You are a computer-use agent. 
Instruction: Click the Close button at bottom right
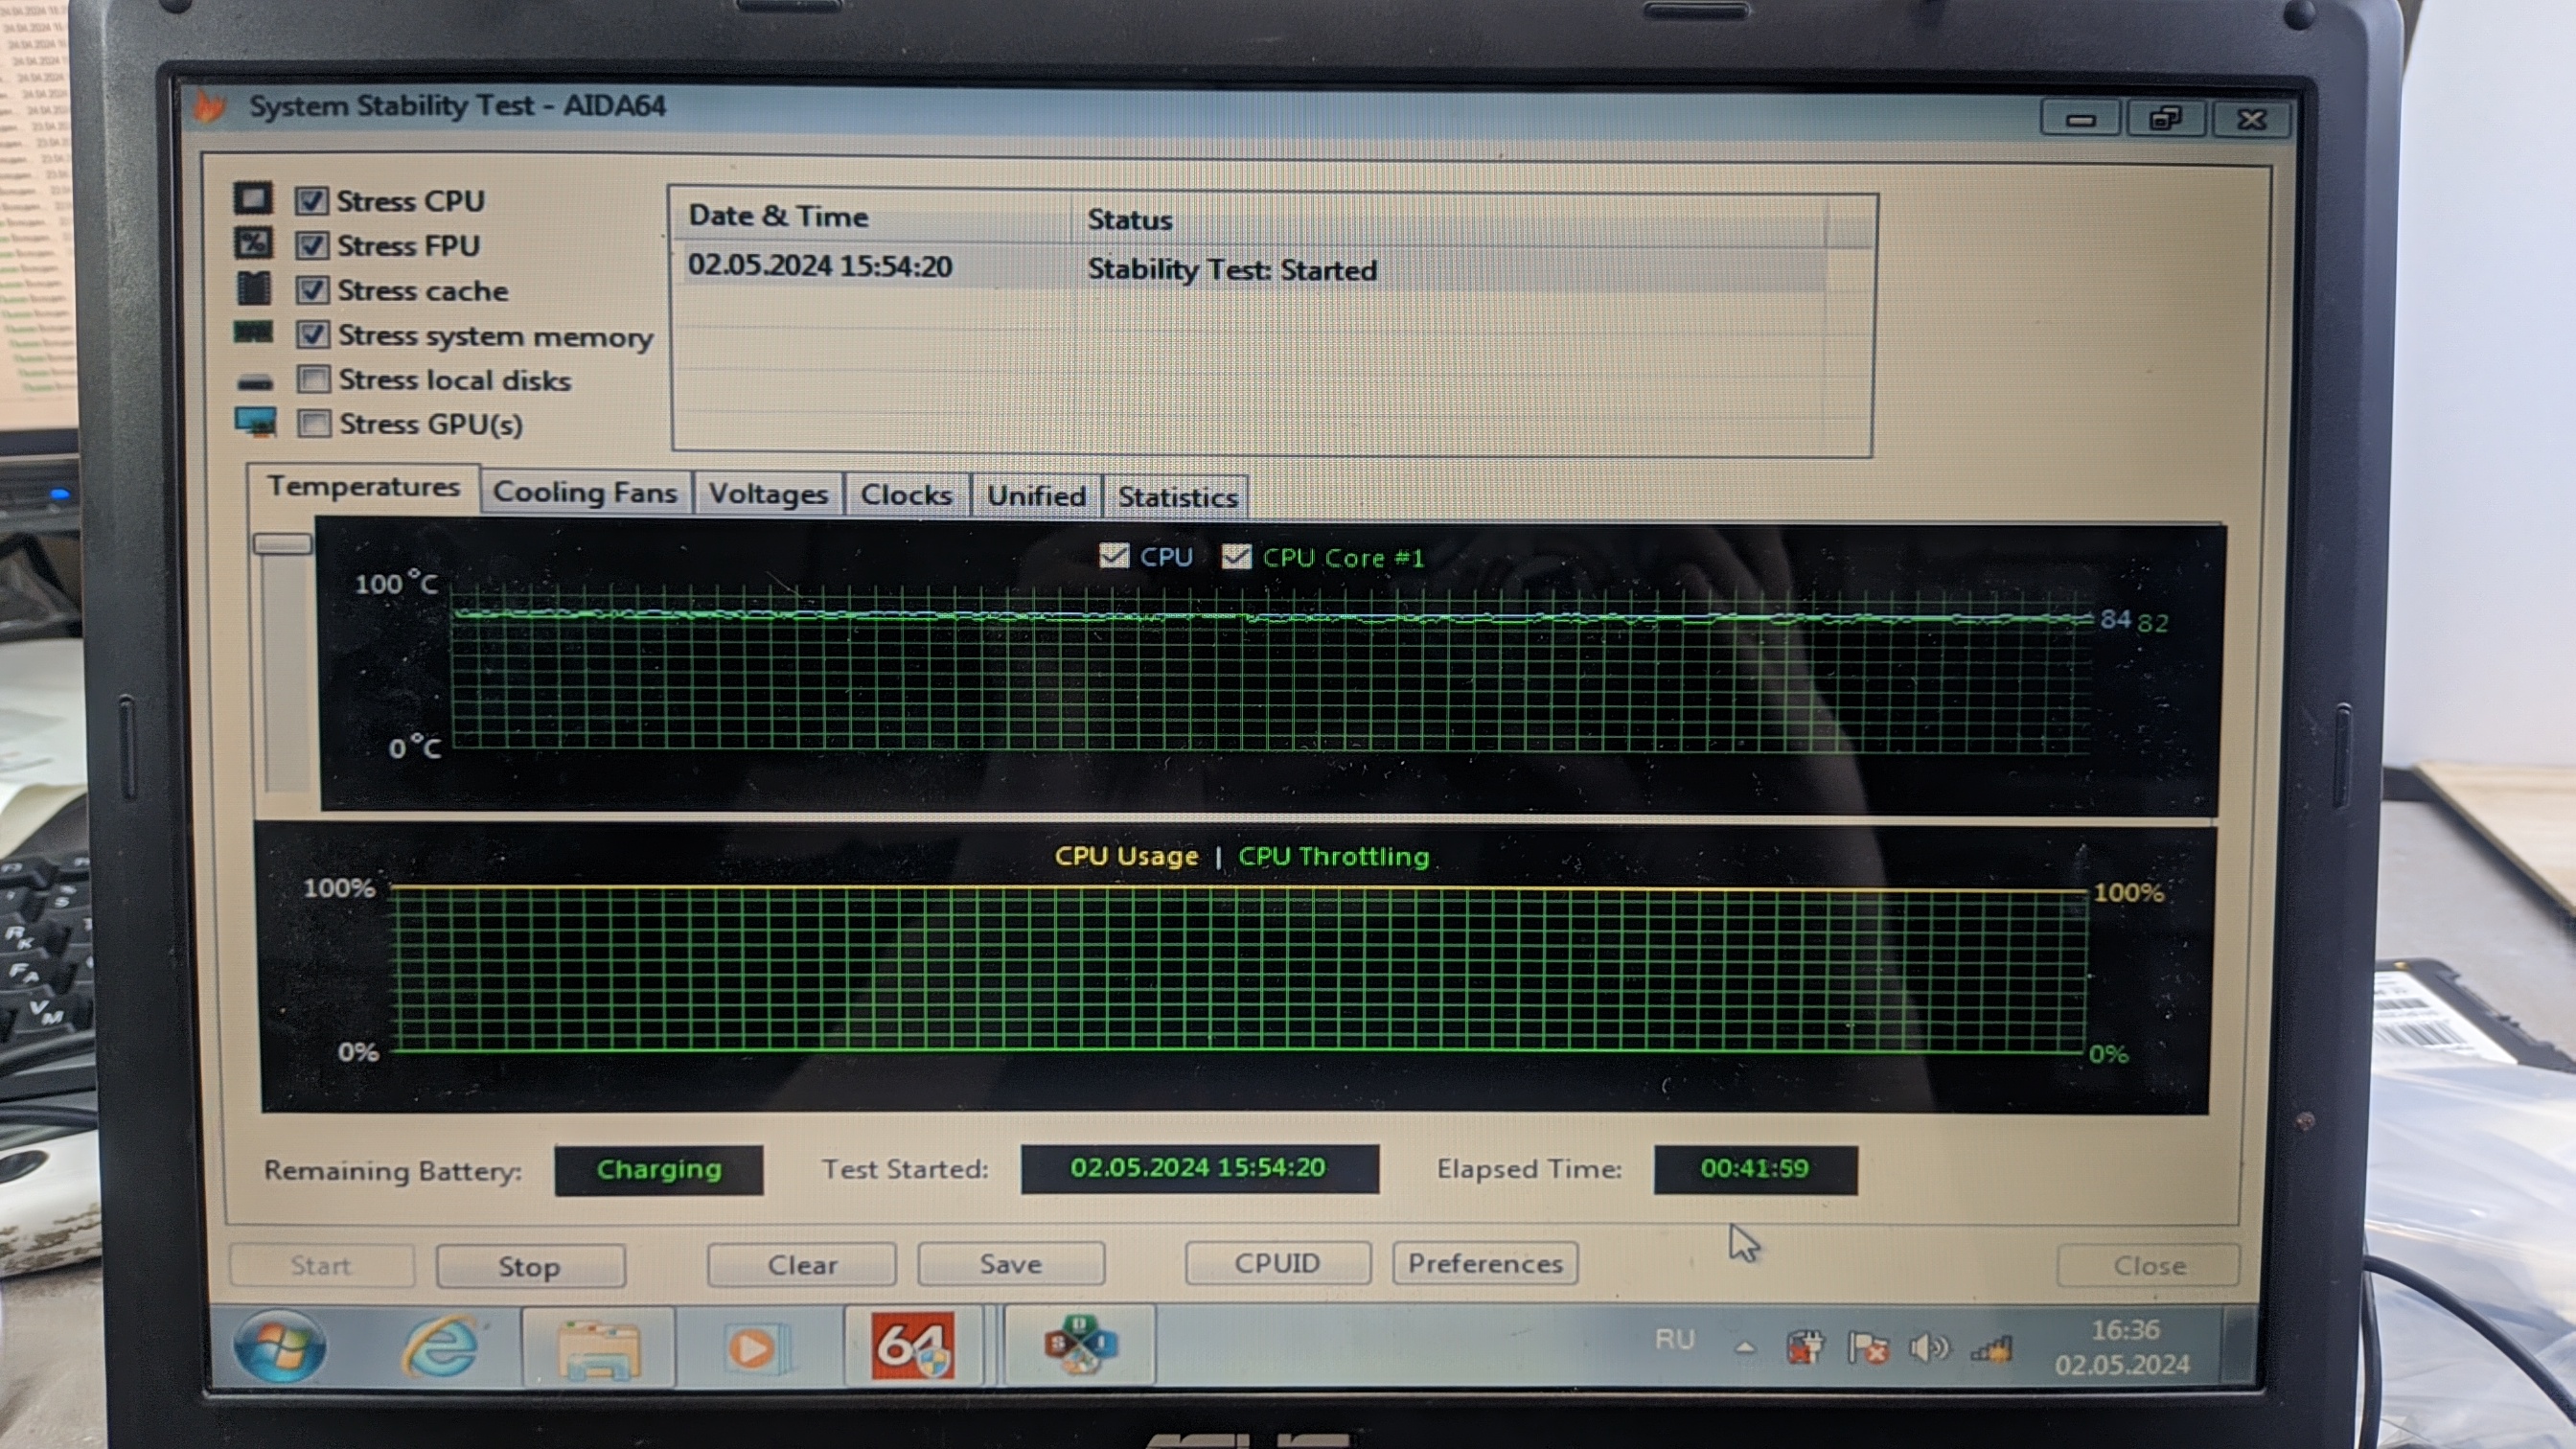(2149, 1266)
